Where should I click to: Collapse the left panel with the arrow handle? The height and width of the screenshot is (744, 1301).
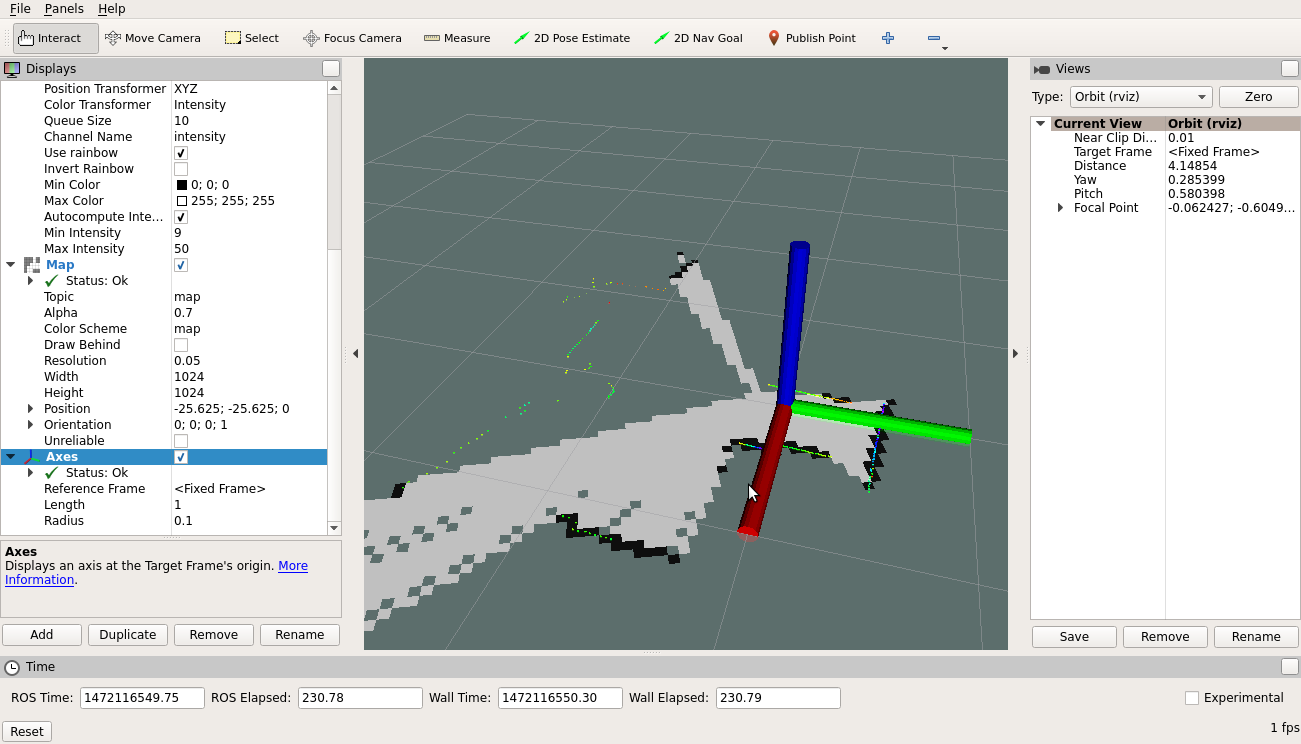pos(355,354)
